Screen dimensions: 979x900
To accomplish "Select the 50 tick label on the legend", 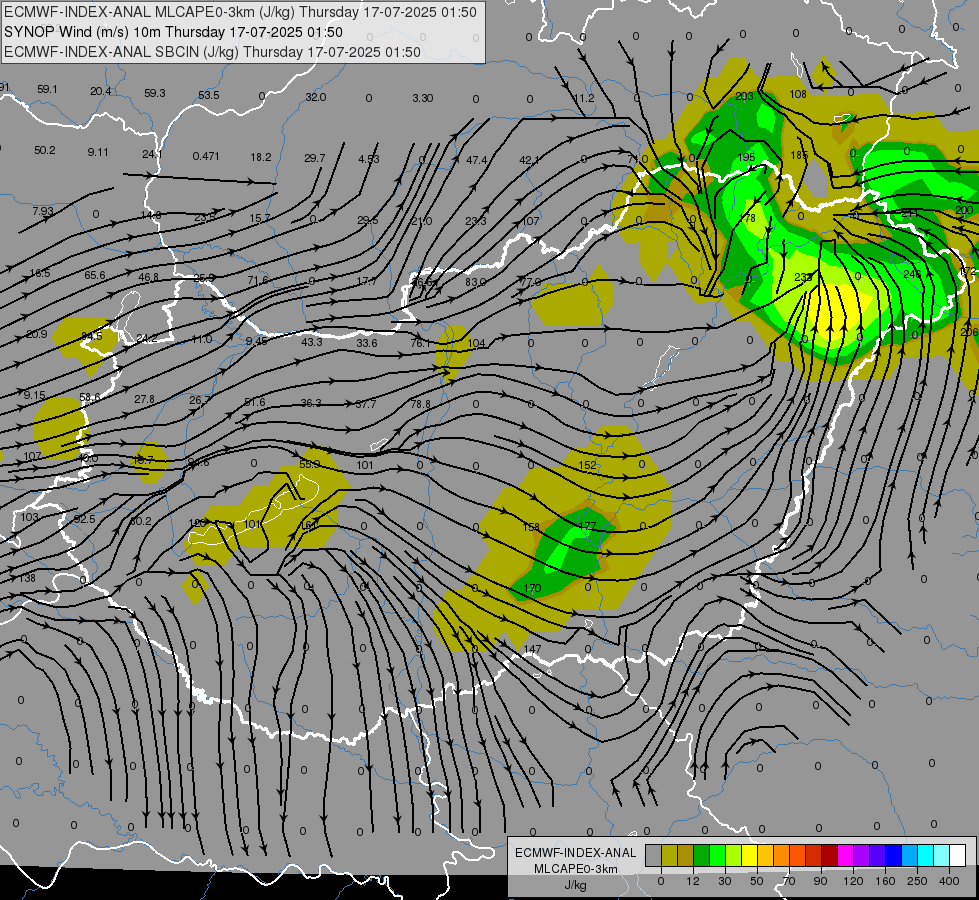I will (x=757, y=881).
